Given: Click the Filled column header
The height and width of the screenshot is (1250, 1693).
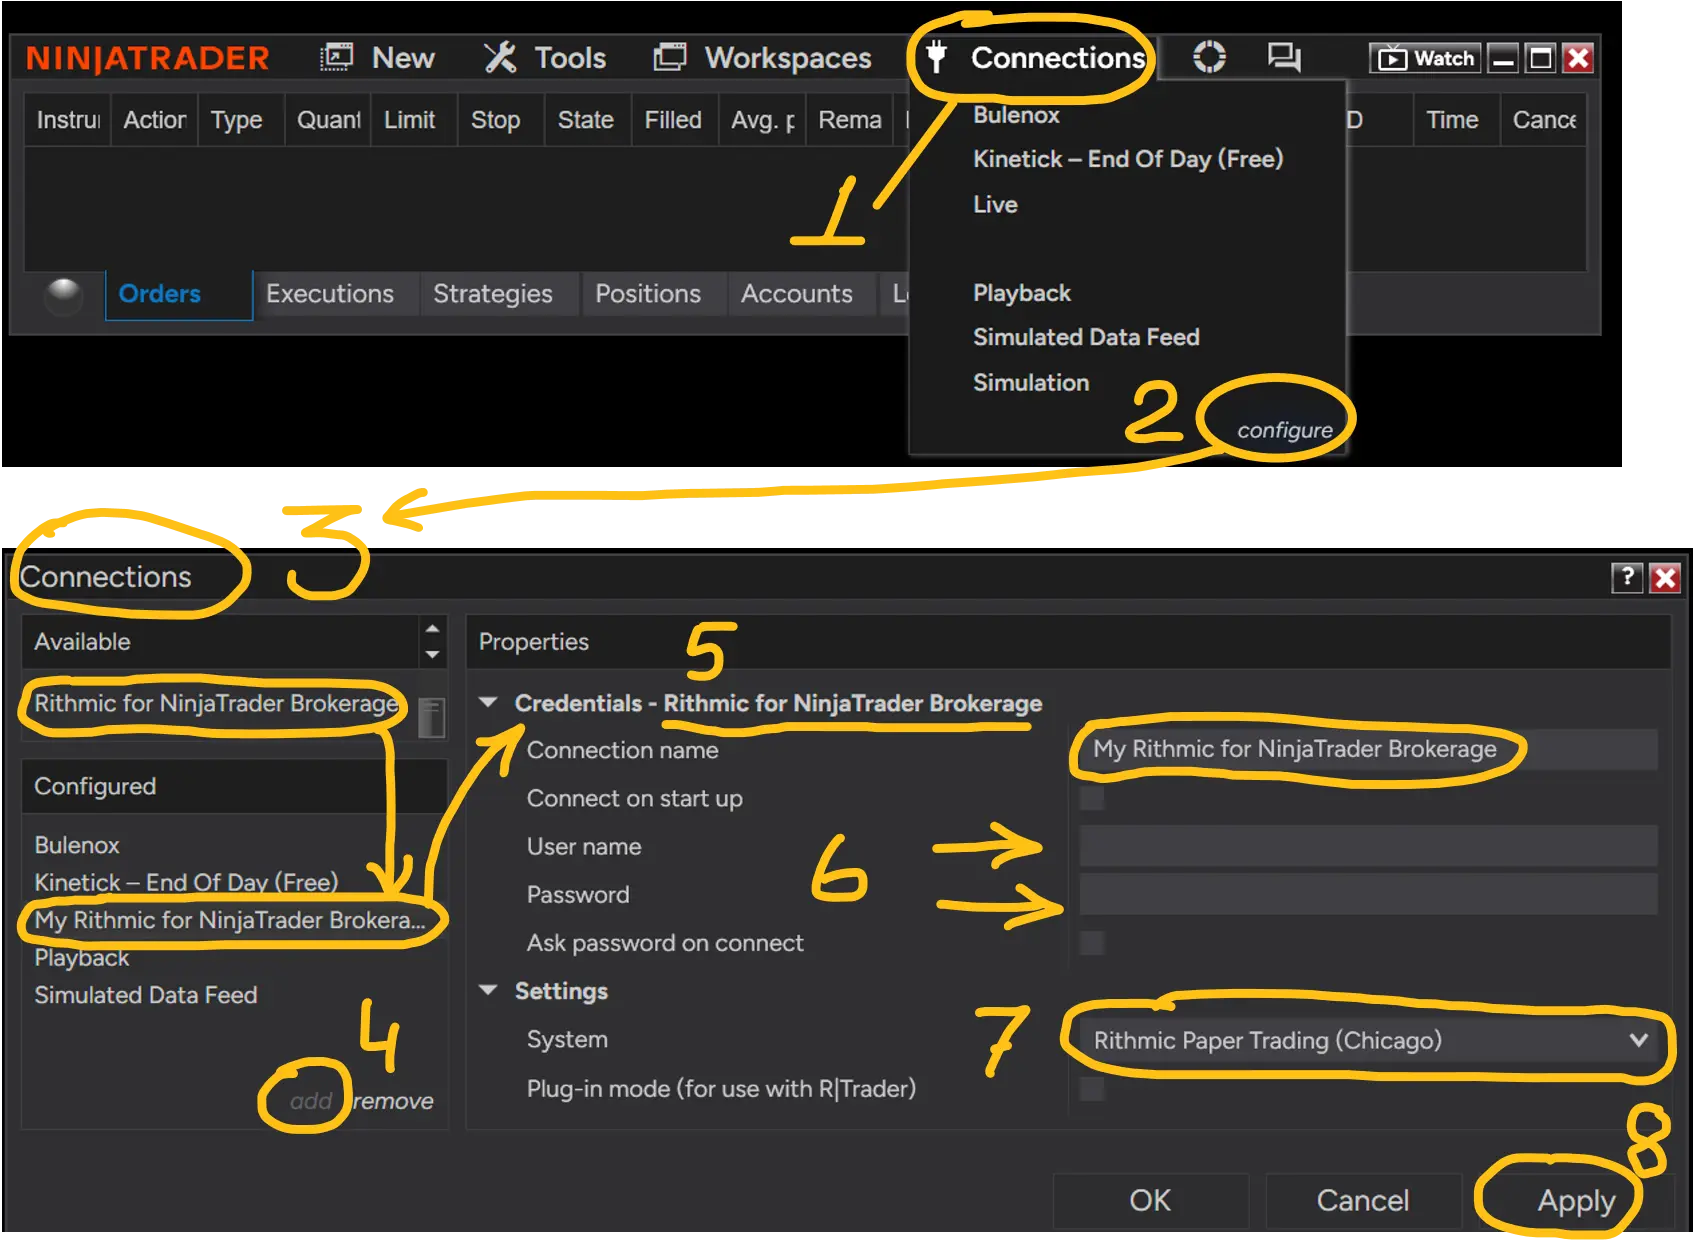Looking at the screenshot, I should 674,120.
